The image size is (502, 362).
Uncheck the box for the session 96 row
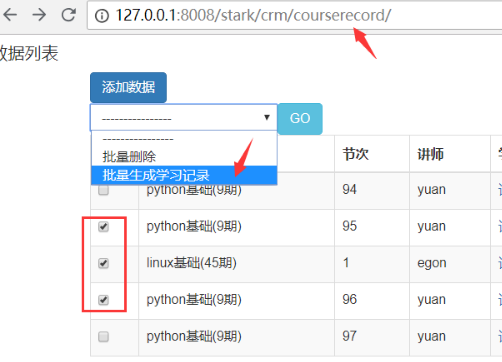pos(103,300)
